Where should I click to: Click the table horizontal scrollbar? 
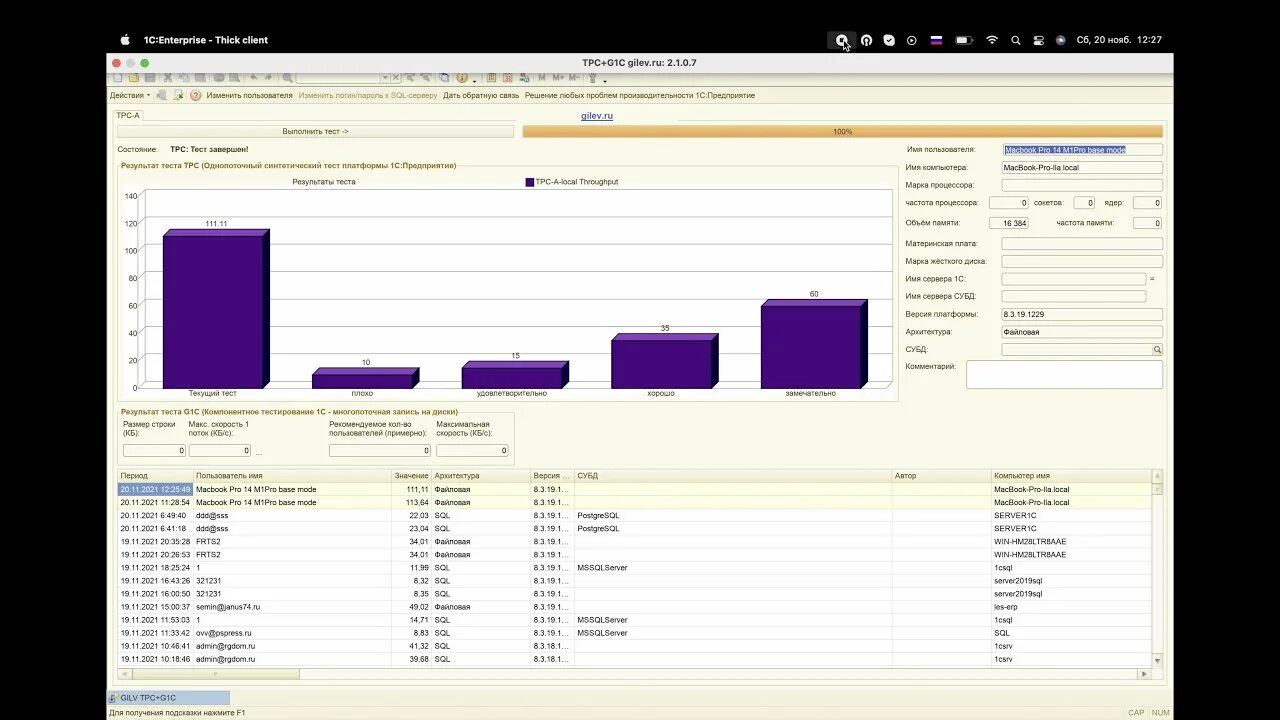click(x=635, y=673)
